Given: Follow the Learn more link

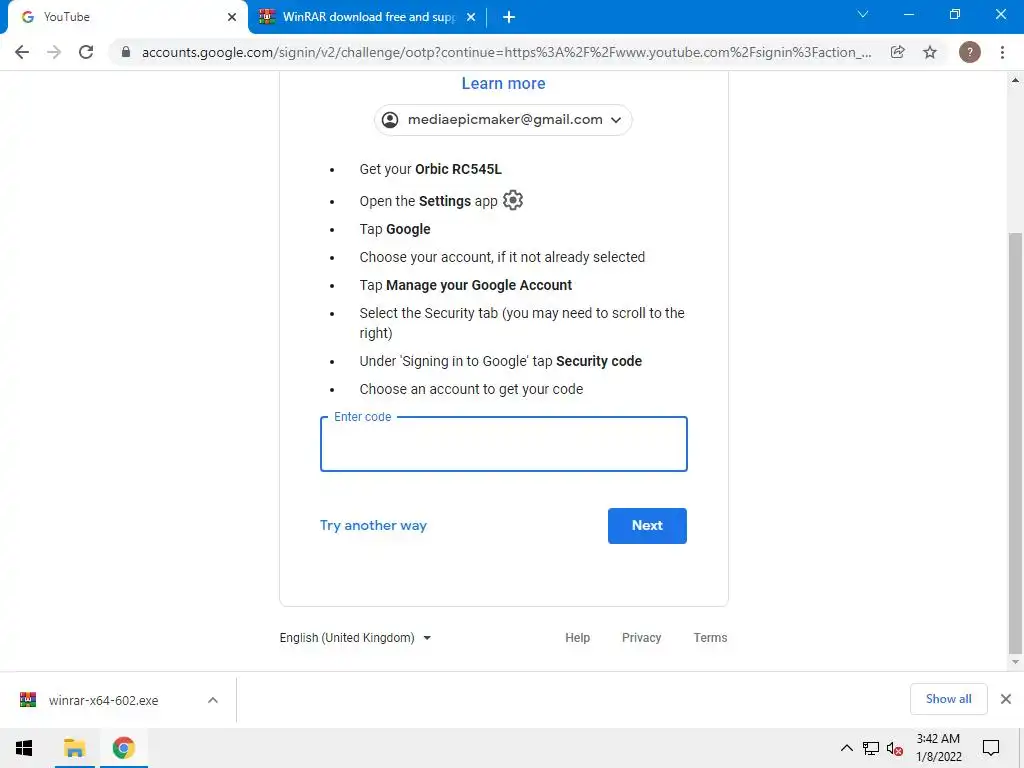Looking at the screenshot, I should pyautogui.click(x=504, y=84).
